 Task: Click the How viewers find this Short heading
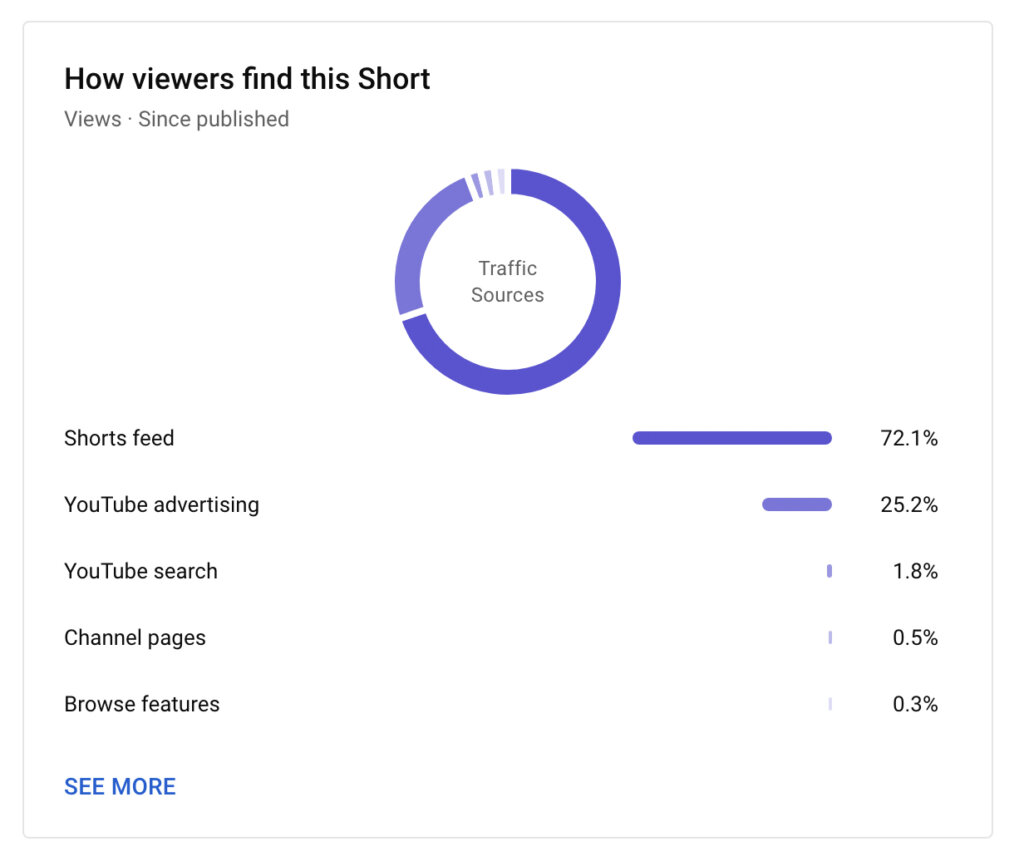(x=247, y=79)
